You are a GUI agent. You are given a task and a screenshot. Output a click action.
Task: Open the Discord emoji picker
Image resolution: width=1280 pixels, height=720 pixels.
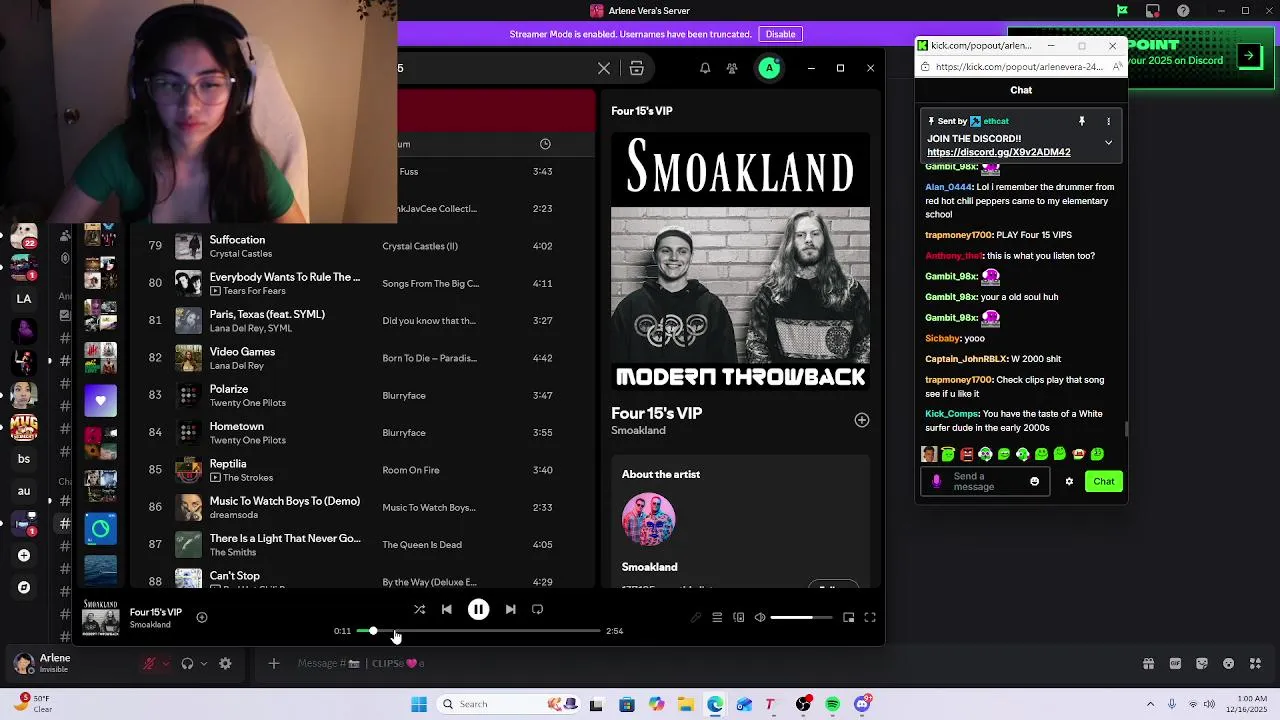point(1229,663)
